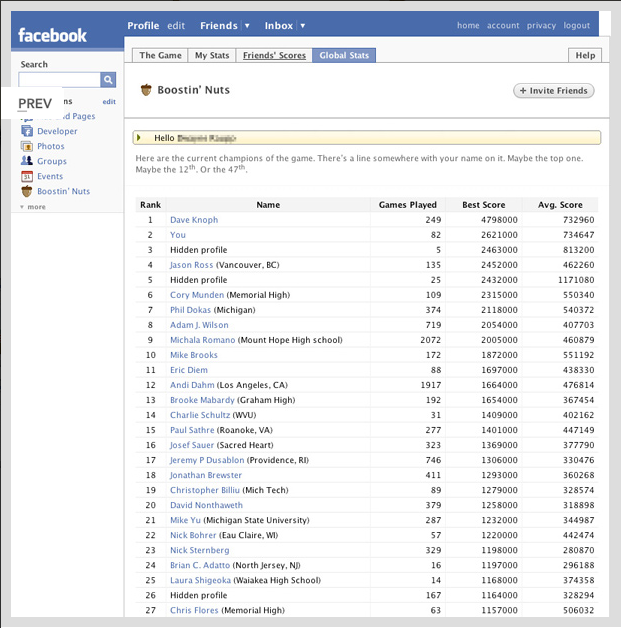621x628 pixels.
Task: Open Brooke Mabardy profile link
Action: click(202, 400)
